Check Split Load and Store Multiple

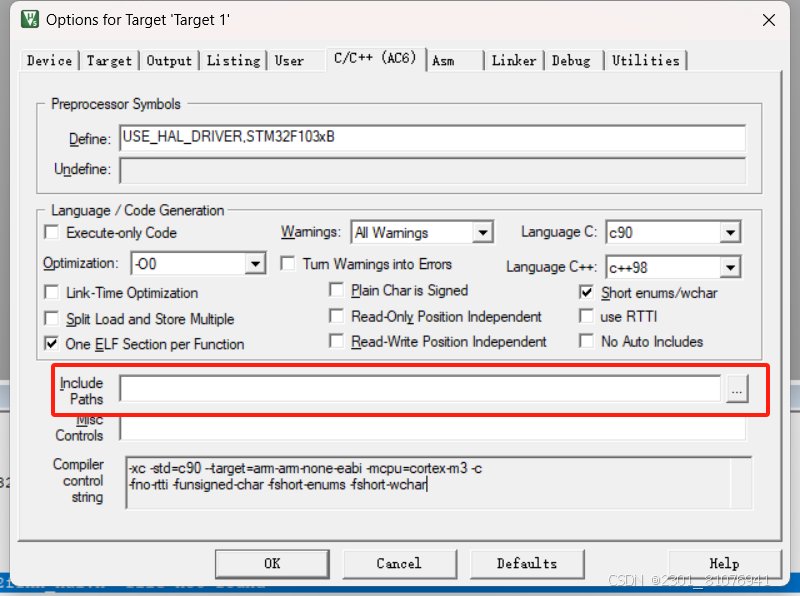[52, 318]
